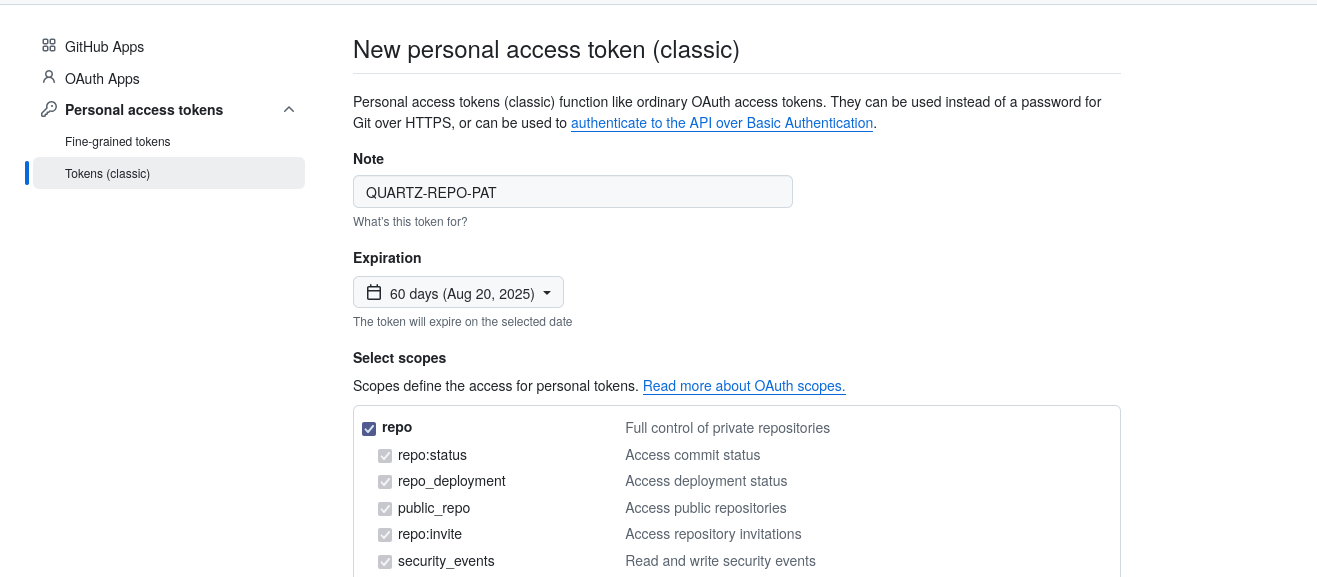Click the calendar icon in Expiration selector

click(374, 293)
